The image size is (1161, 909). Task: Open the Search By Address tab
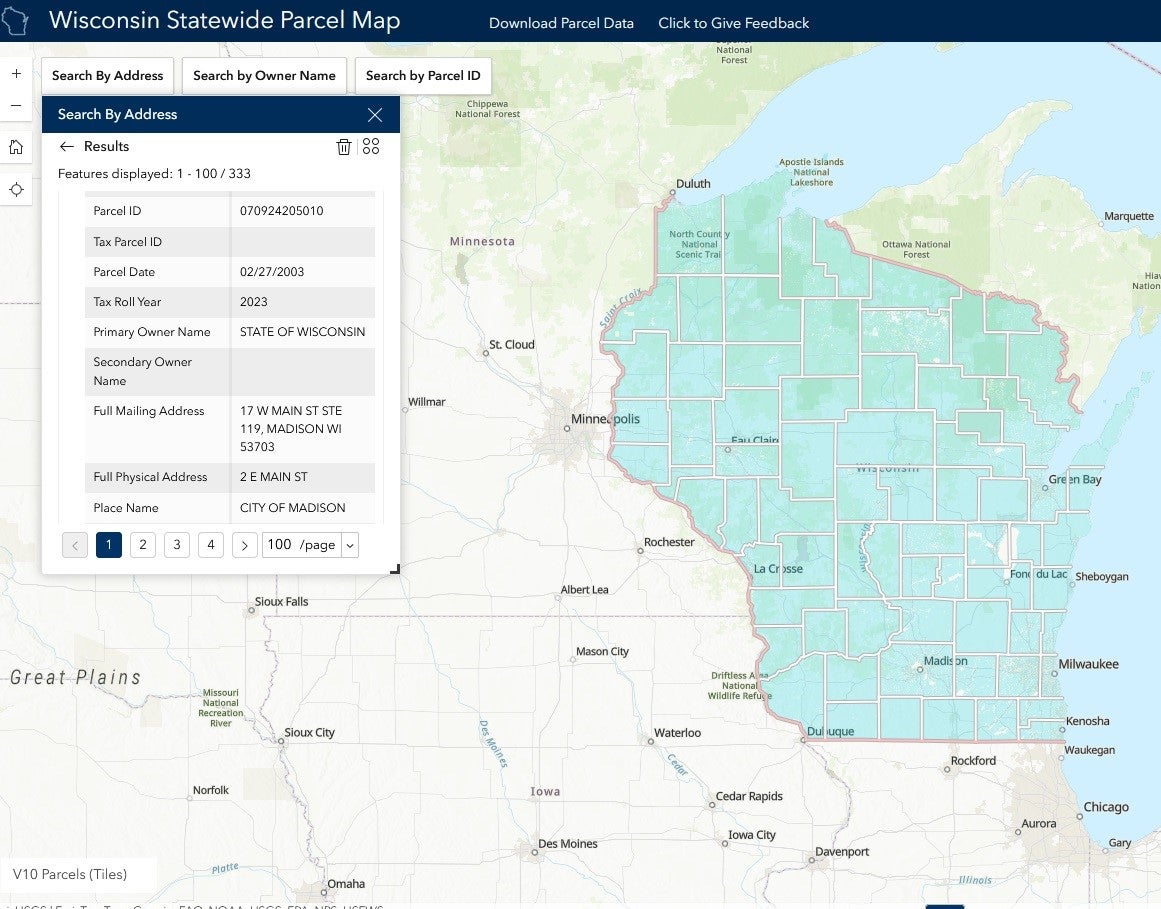[x=108, y=76]
